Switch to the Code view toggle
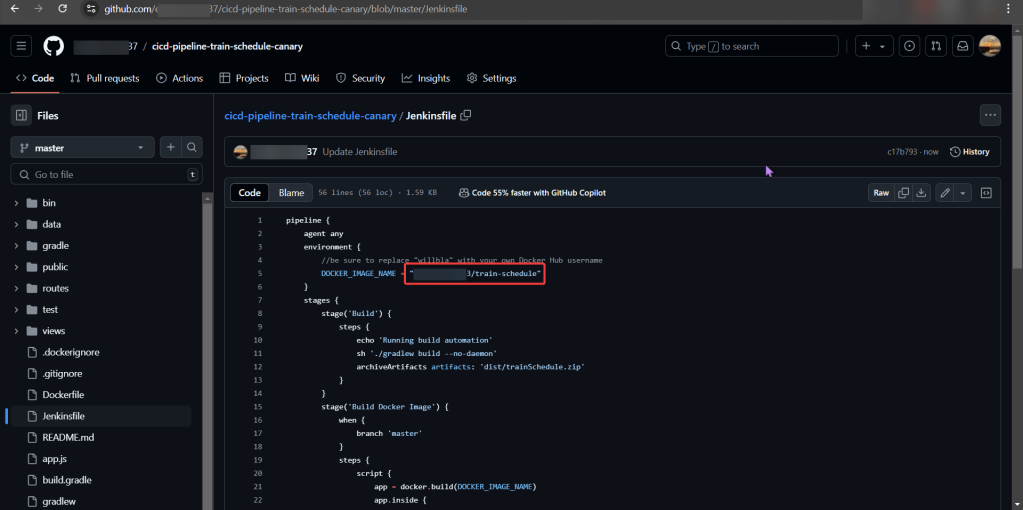The width and height of the screenshot is (1023, 510). pos(249,193)
